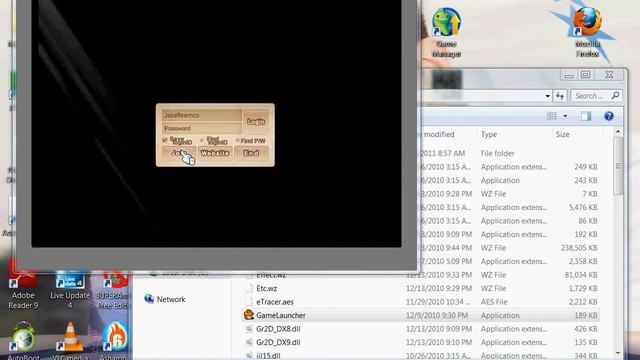Toggle the Find loginID checkbox
Screen dimensions: 640x360
click(202, 140)
